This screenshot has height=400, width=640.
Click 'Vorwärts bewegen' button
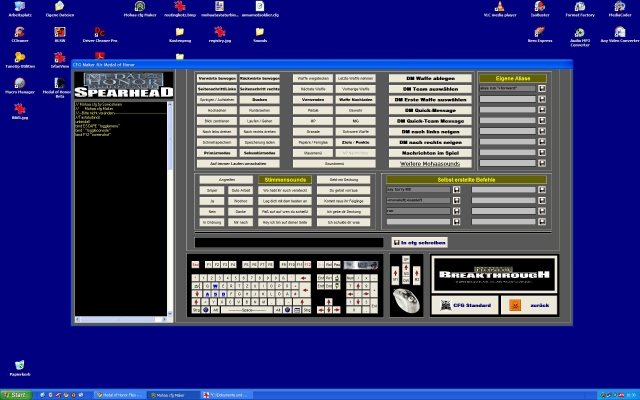(x=217, y=78)
